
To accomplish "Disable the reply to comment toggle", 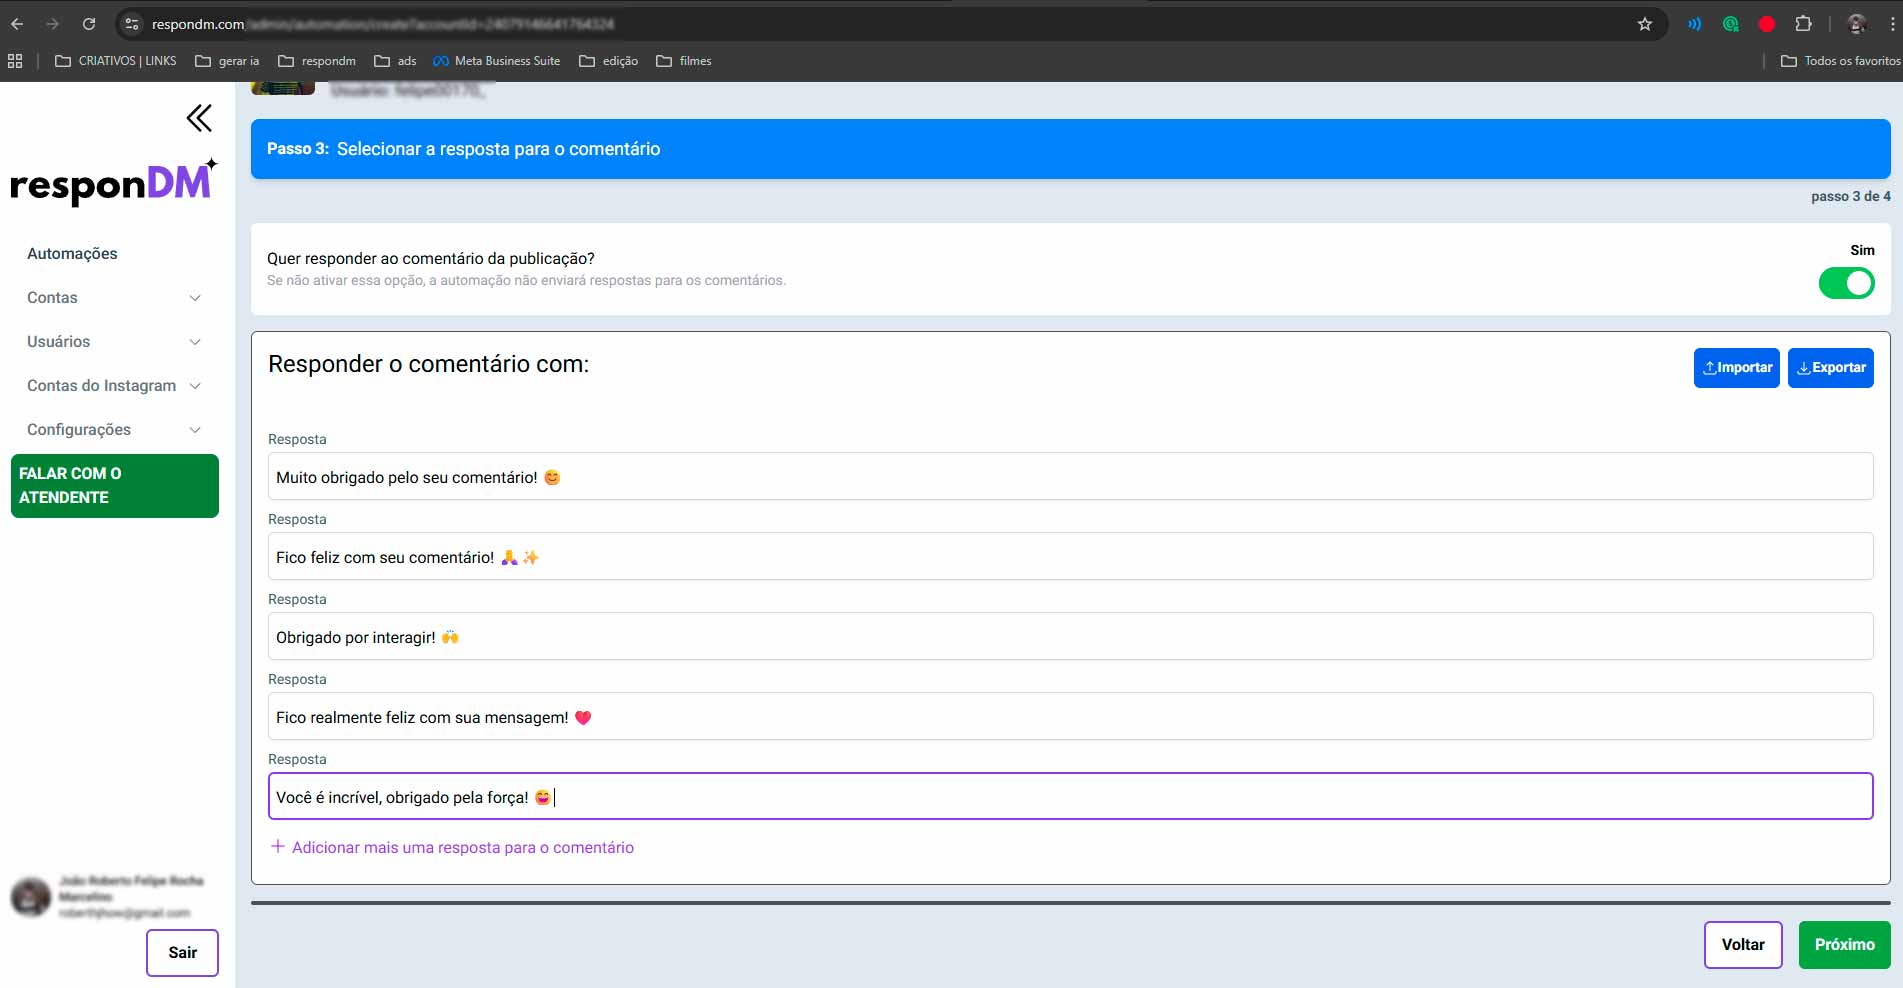I will pos(1845,283).
